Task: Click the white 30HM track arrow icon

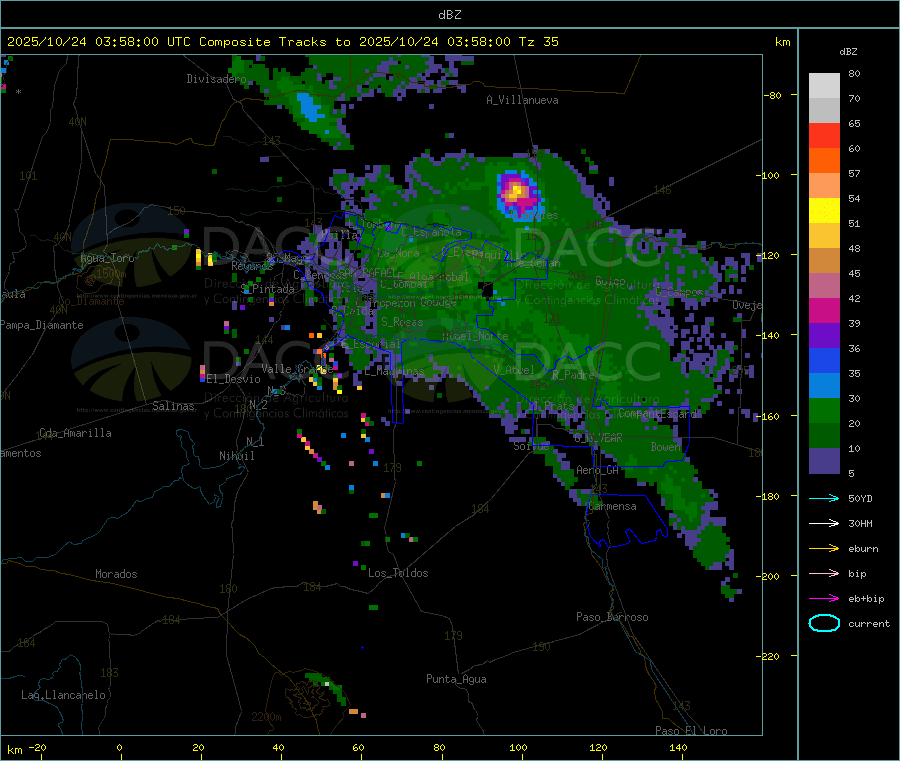Action: [x=824, y=523]
